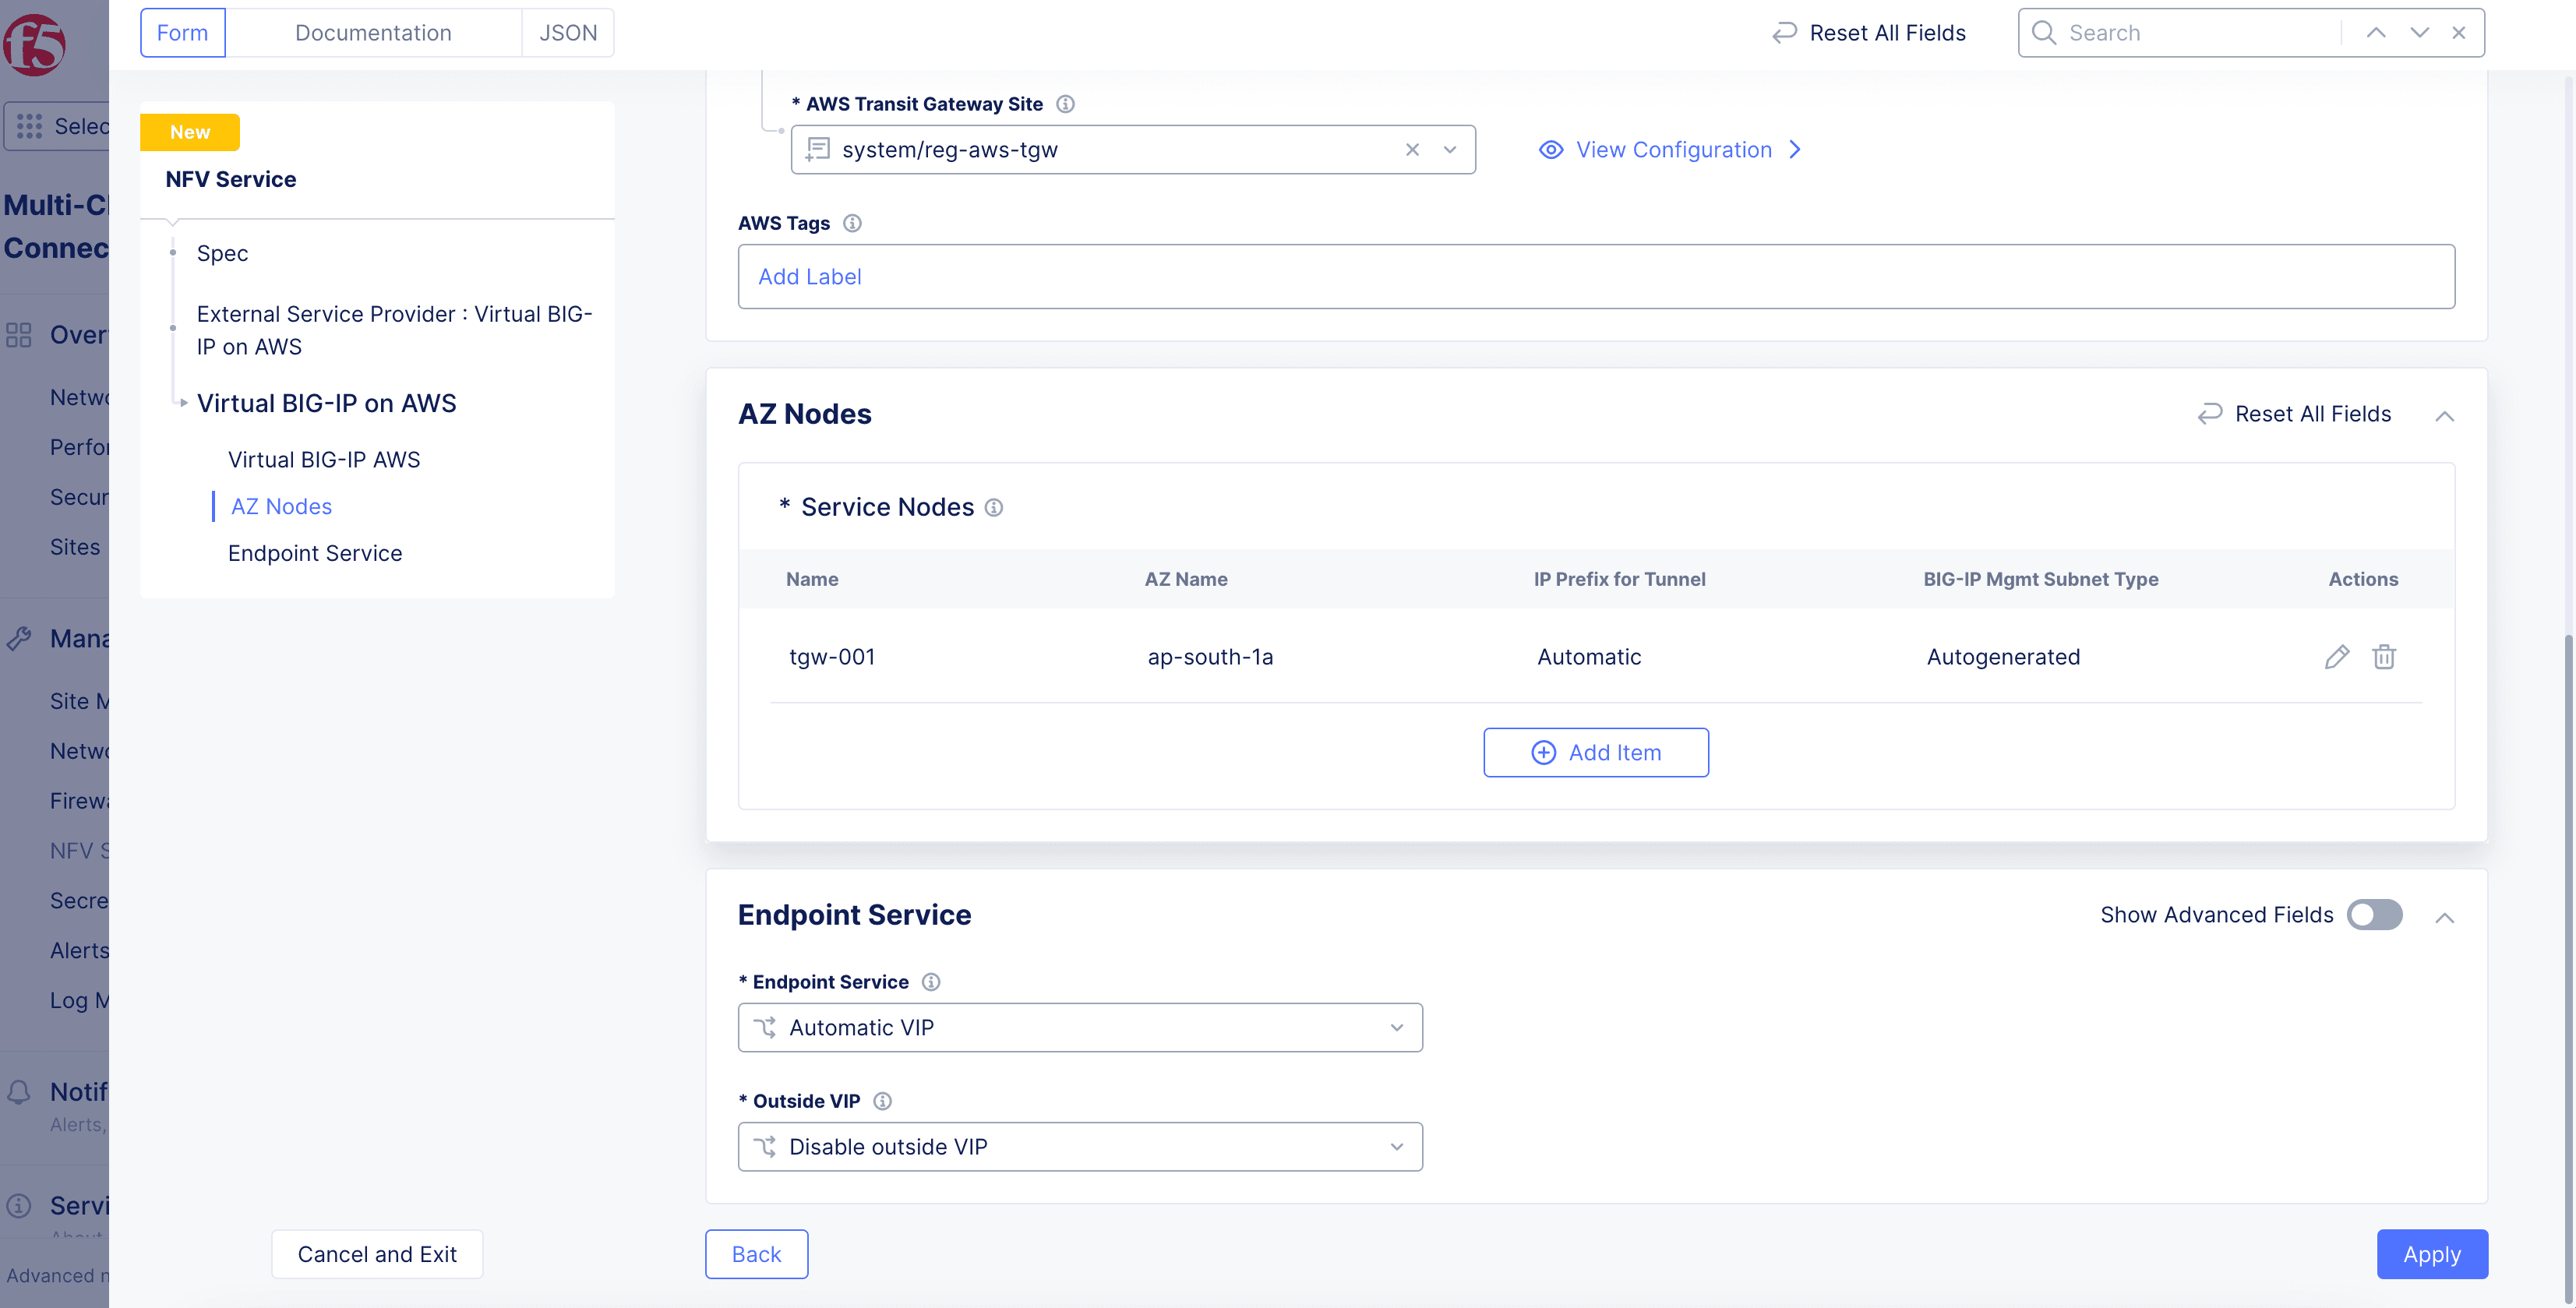Viewport: 2576px width, 1308px height.
Task: Open Sites in the background sidebar
Action: tap(75, 547)
